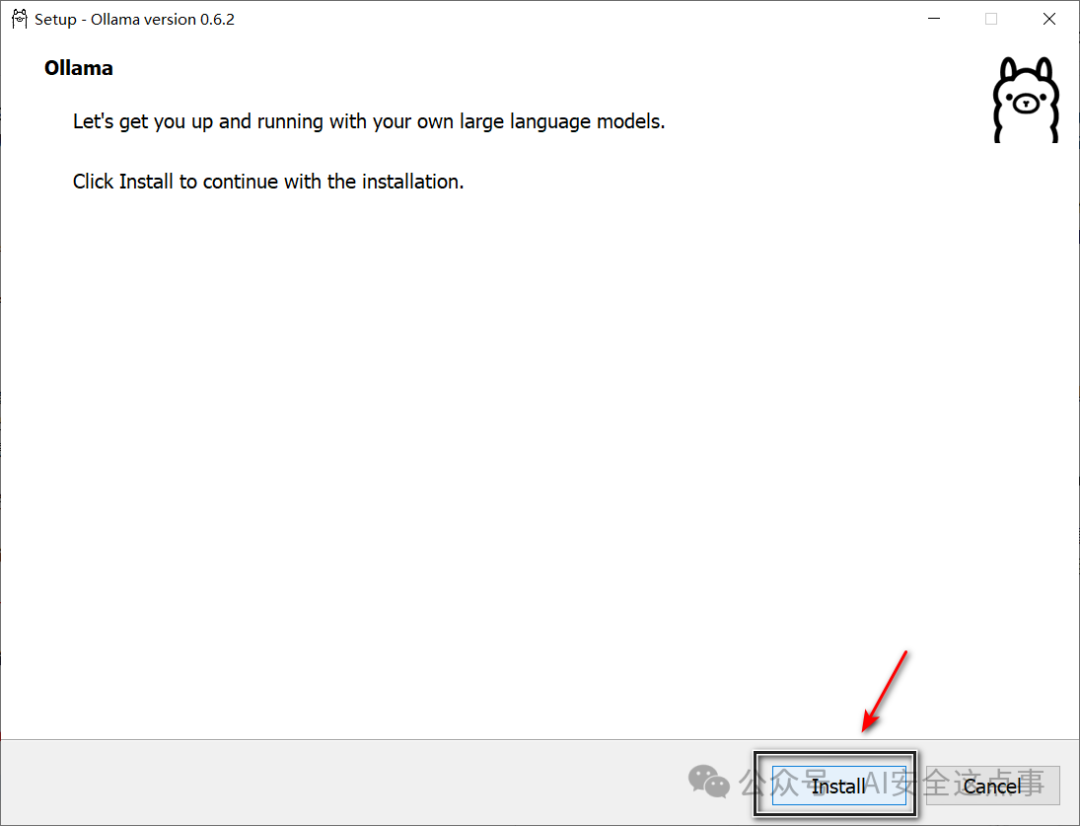Click the text "Click Install to continue with the installation."
The image size is (1080, 826).
(269, 182)
